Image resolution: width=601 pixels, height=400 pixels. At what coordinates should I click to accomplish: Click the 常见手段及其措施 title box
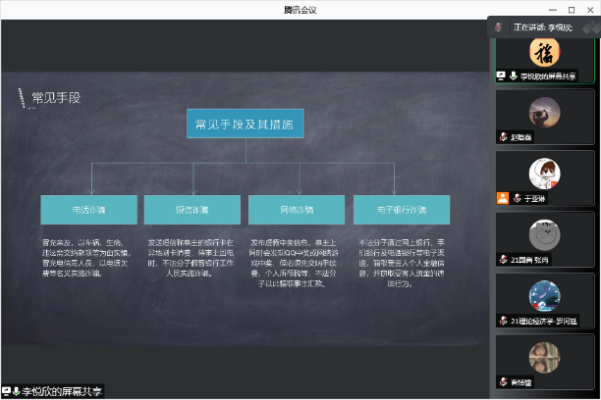tap(244, 124)
